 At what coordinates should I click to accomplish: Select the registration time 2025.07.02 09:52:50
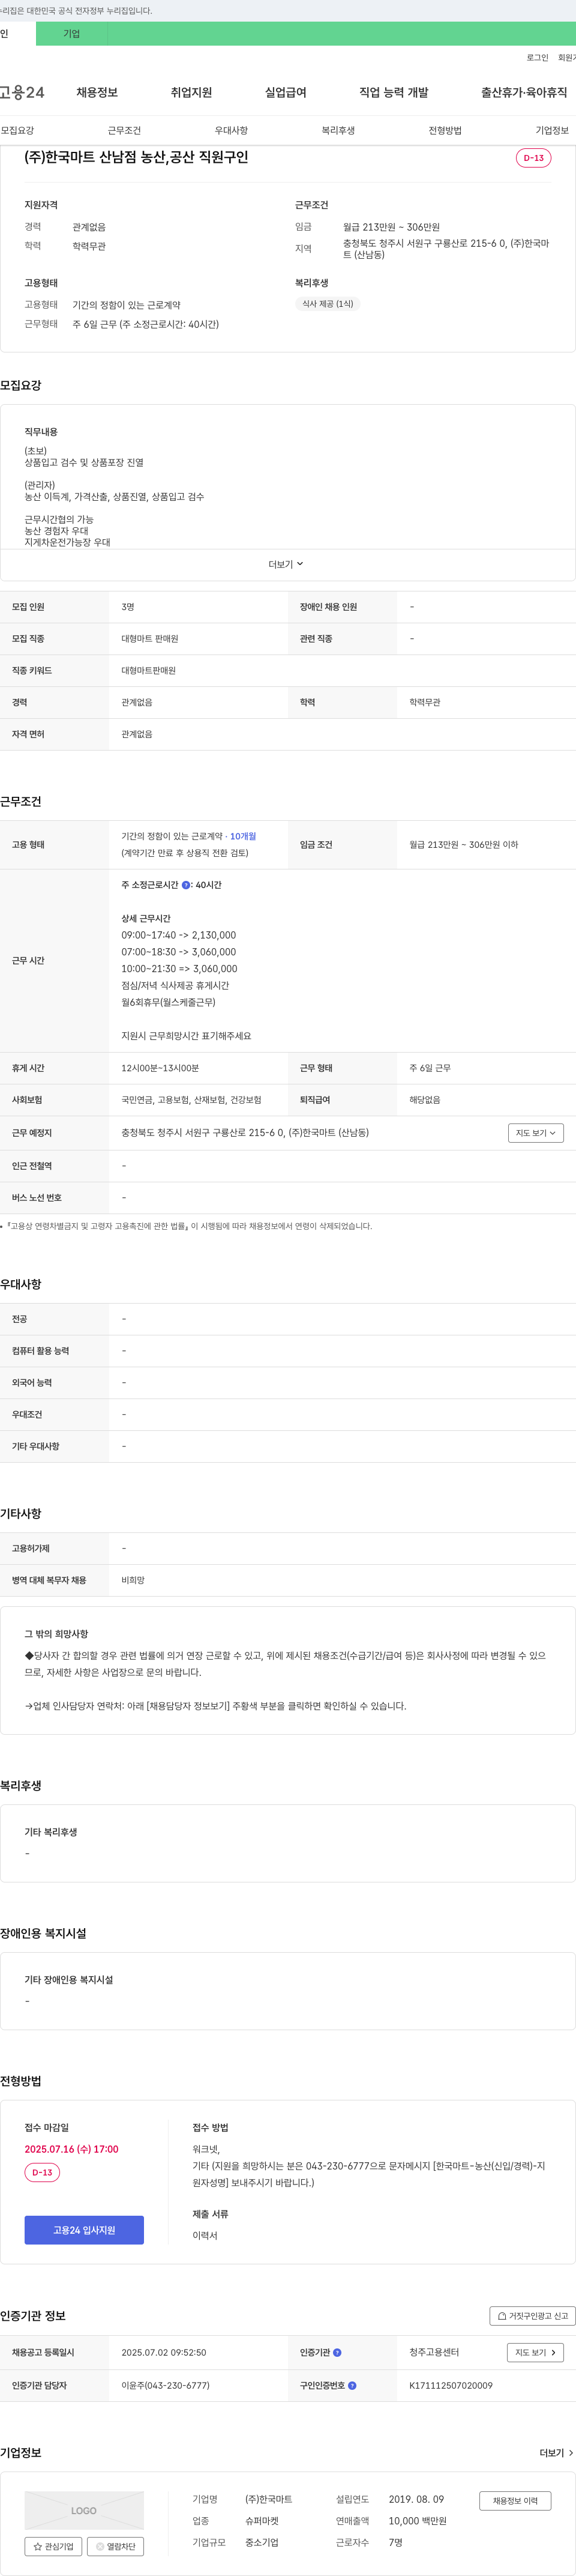[x=164, y=2352]
